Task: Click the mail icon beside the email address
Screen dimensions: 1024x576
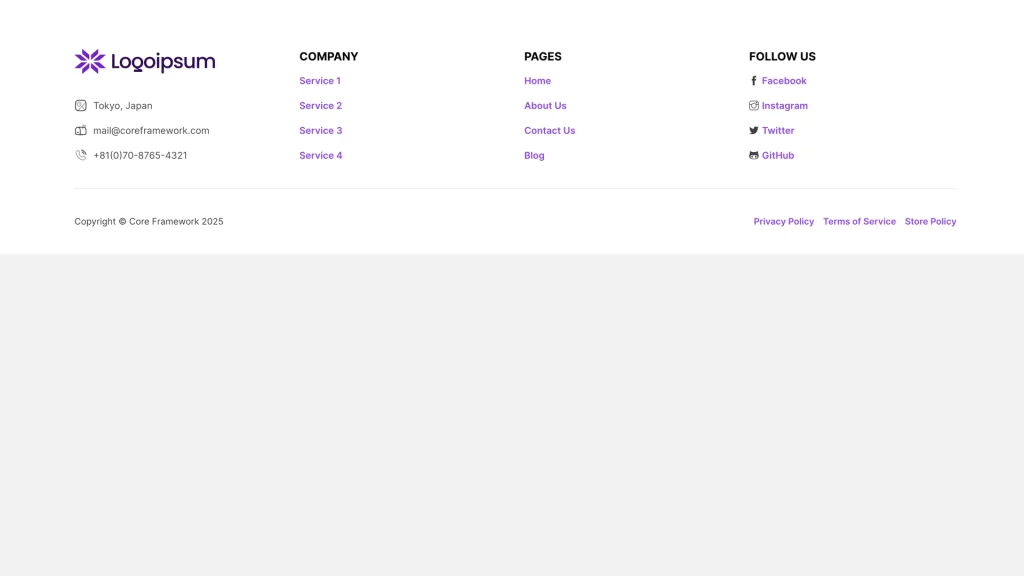Action: [x=81, y=131]
